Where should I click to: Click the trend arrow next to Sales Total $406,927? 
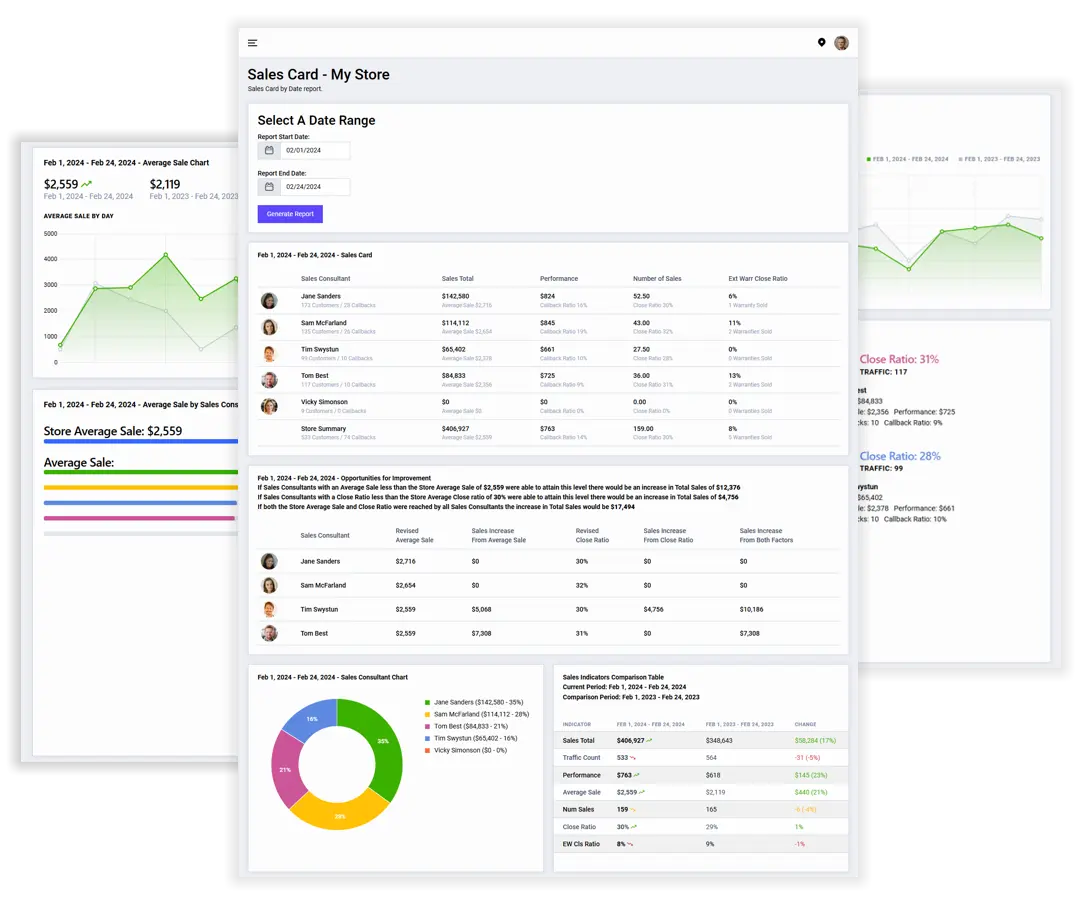pos(649,741)
